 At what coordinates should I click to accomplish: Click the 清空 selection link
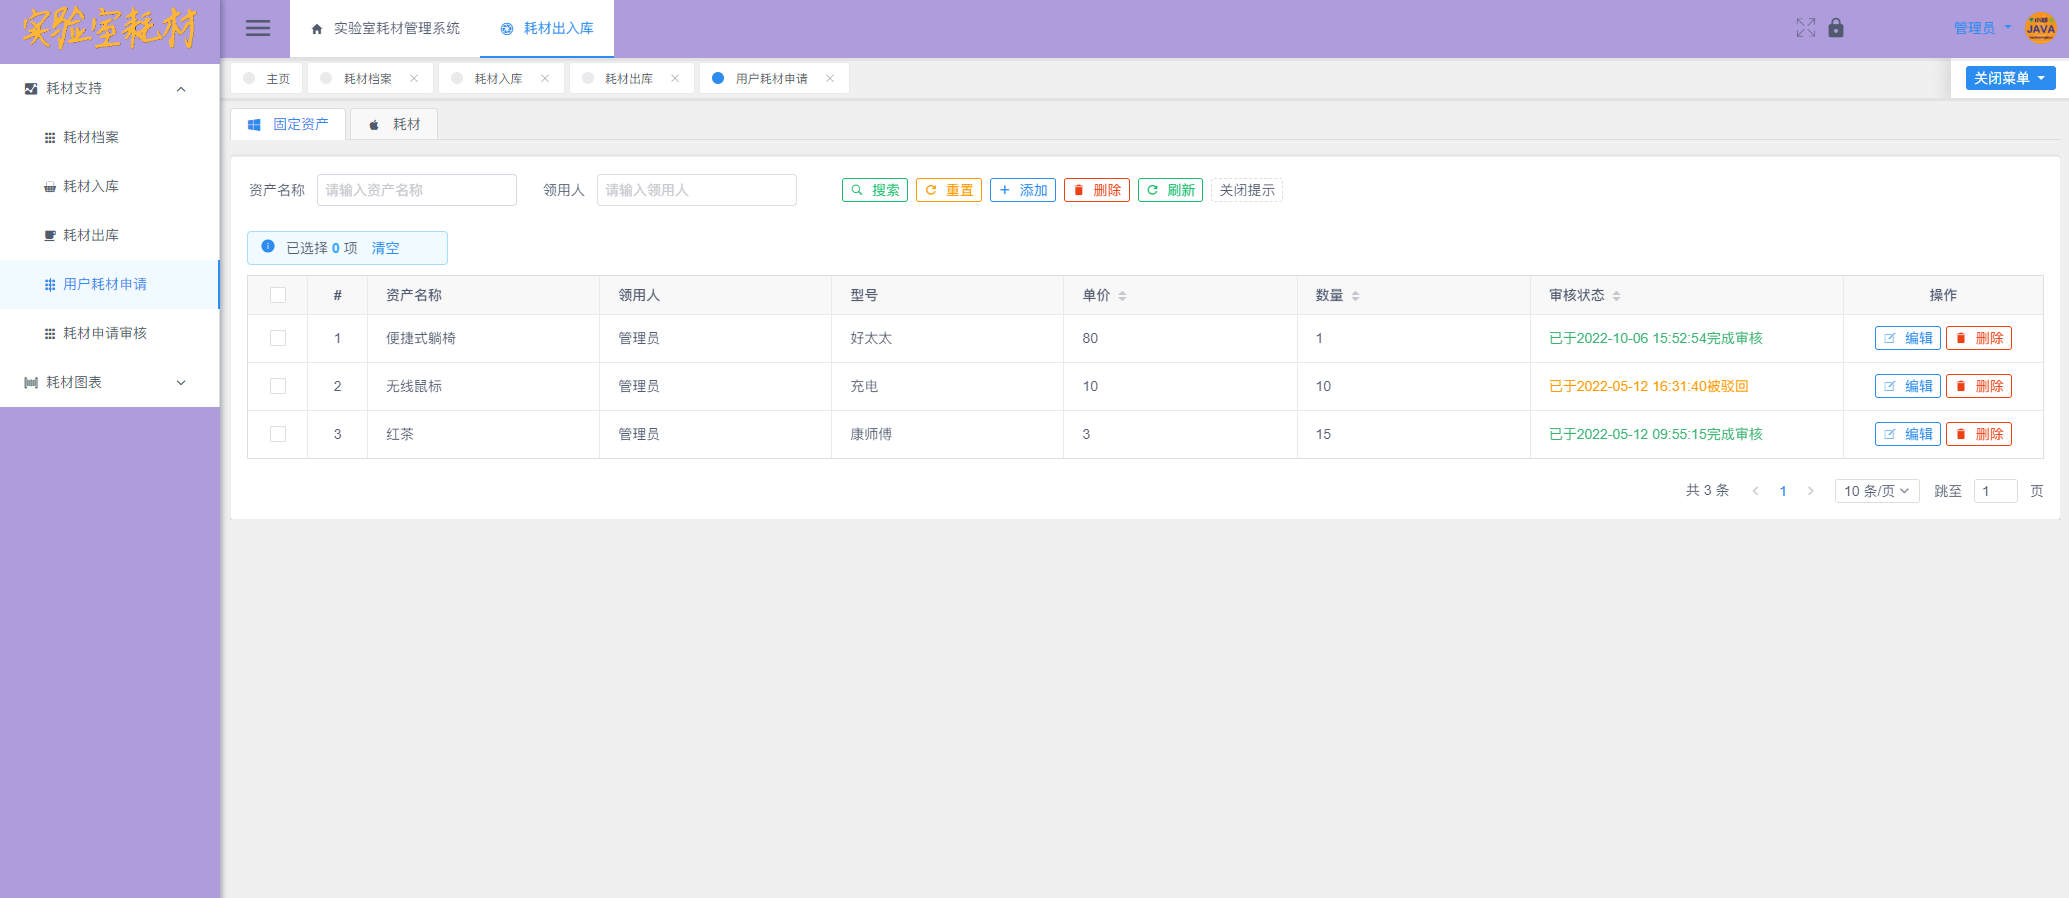[385, 248]
